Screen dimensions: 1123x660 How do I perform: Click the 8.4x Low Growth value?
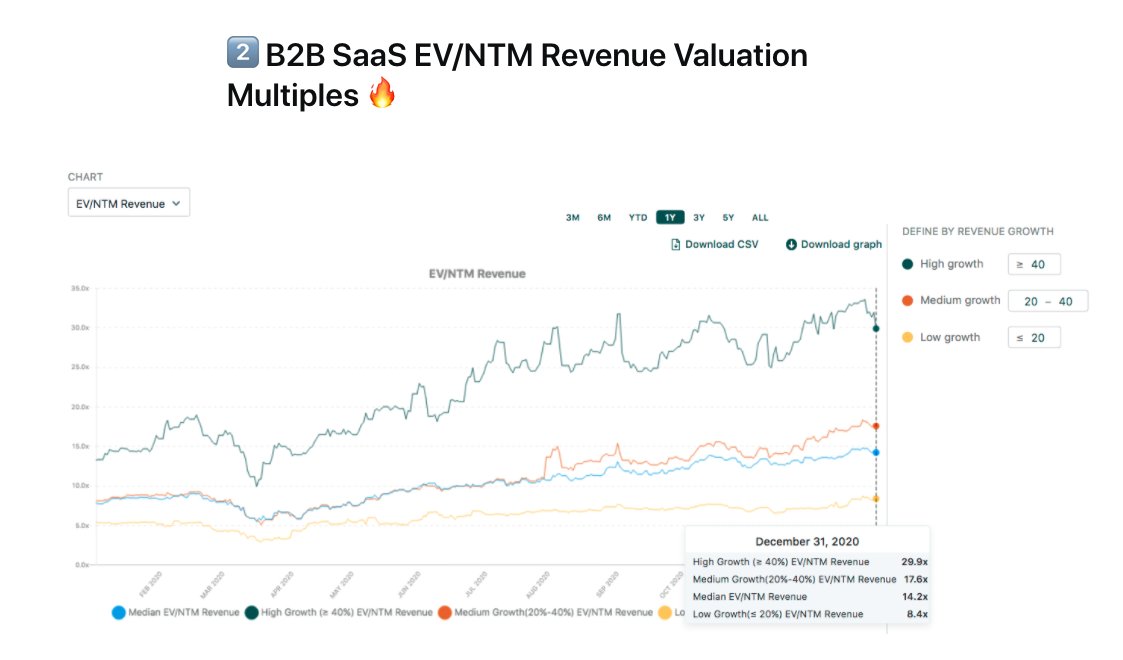[x=917, y=614]
